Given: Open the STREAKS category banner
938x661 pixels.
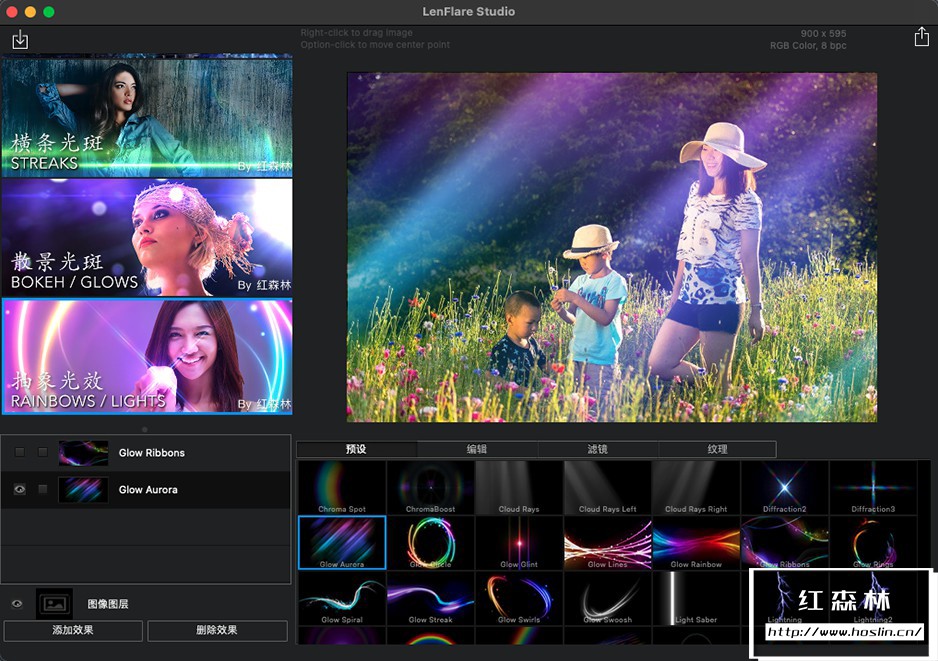Looking at the screenshot, I should pyautogui.click(x=147, y=116).
